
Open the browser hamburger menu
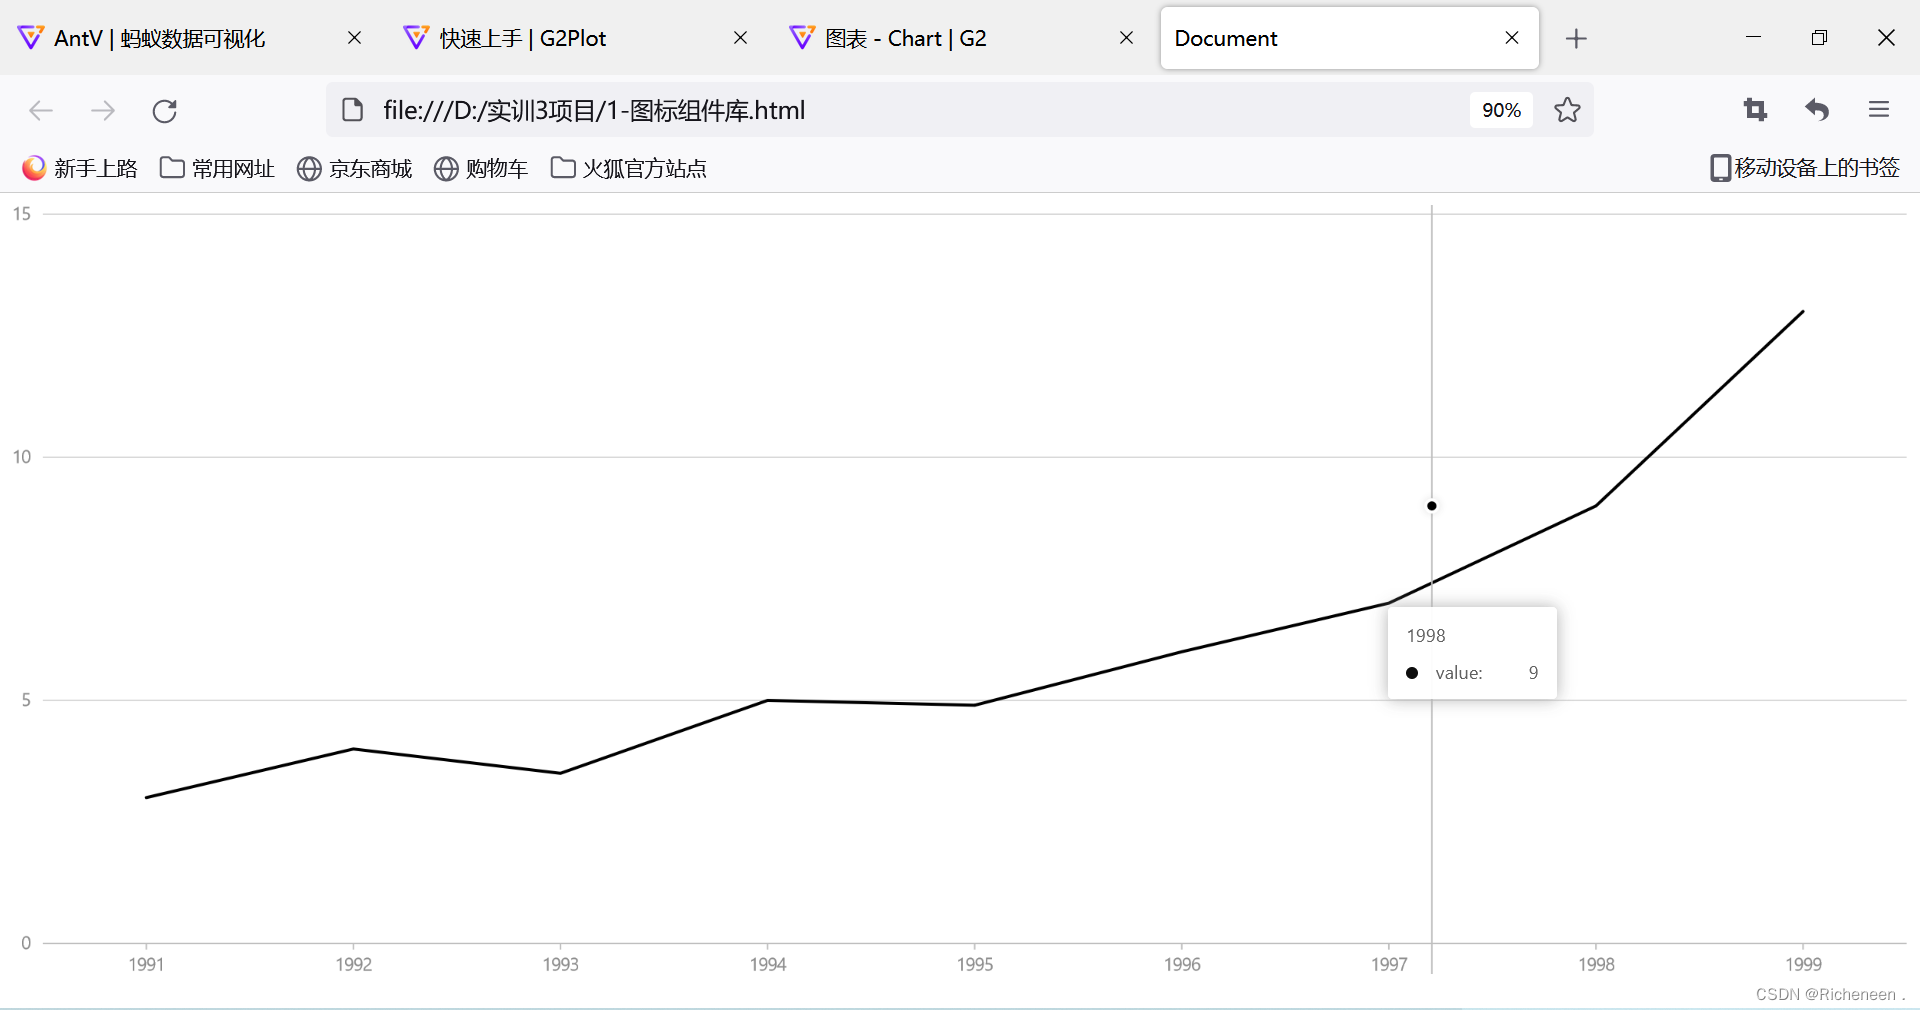click(1879, 110)
